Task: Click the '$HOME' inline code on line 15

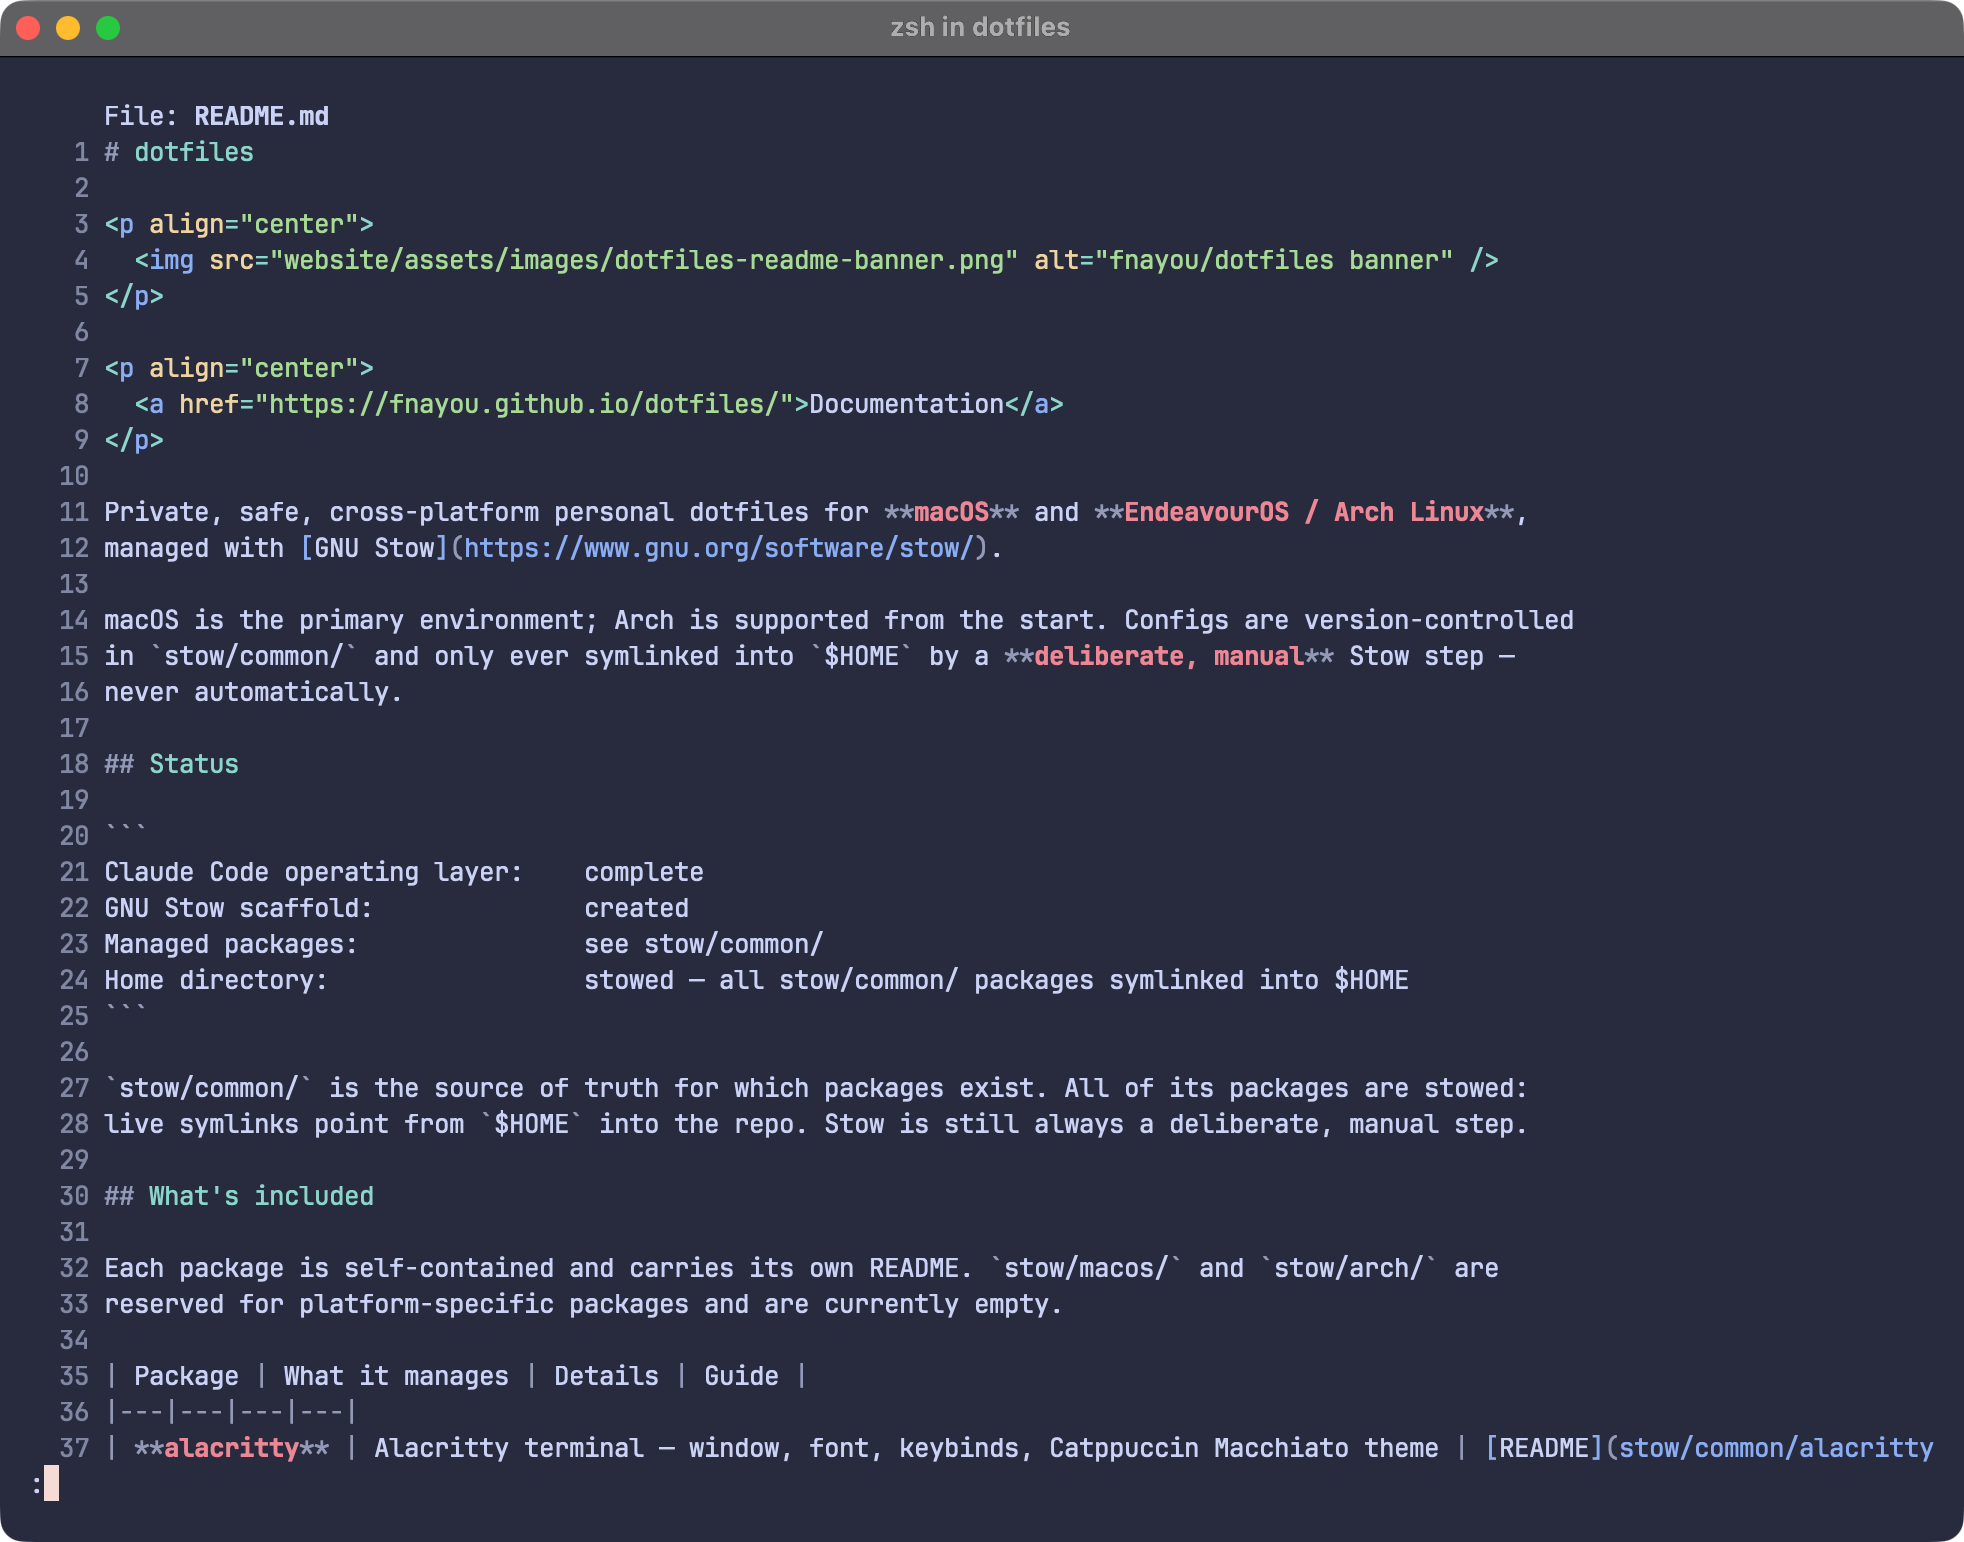Action: 861,656
